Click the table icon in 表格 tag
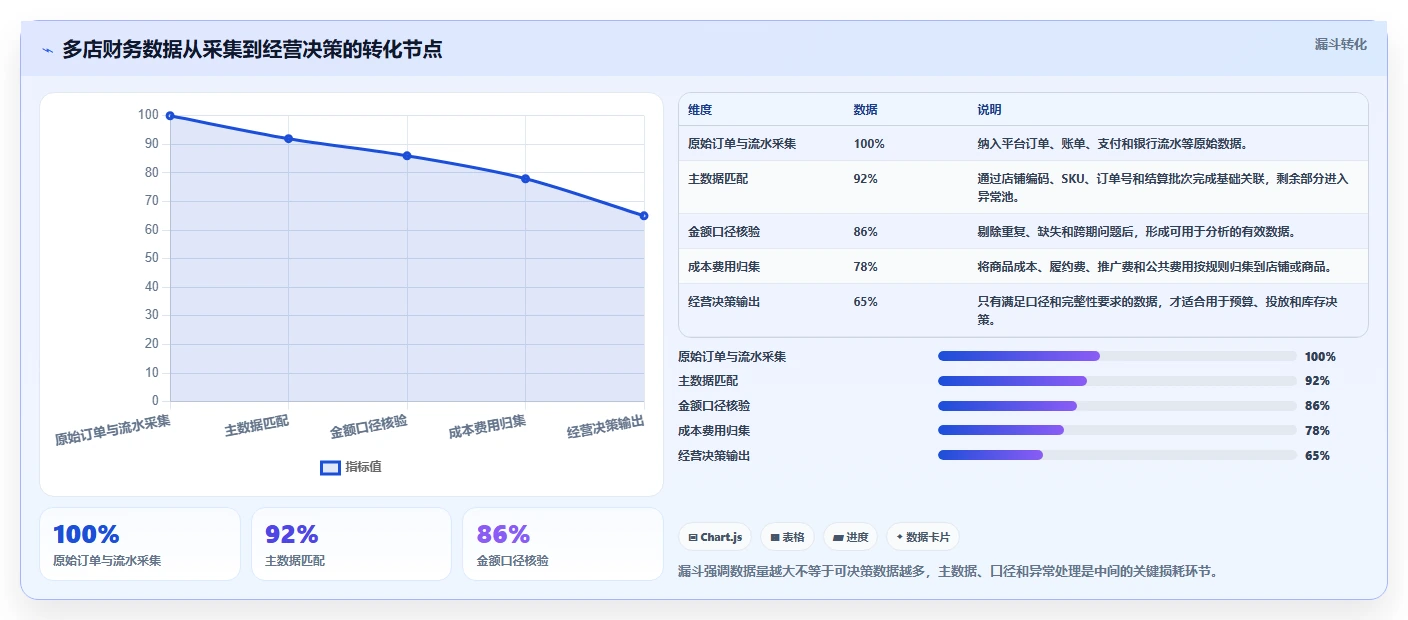Screen dimensions: 1408x620 (774, 537)
